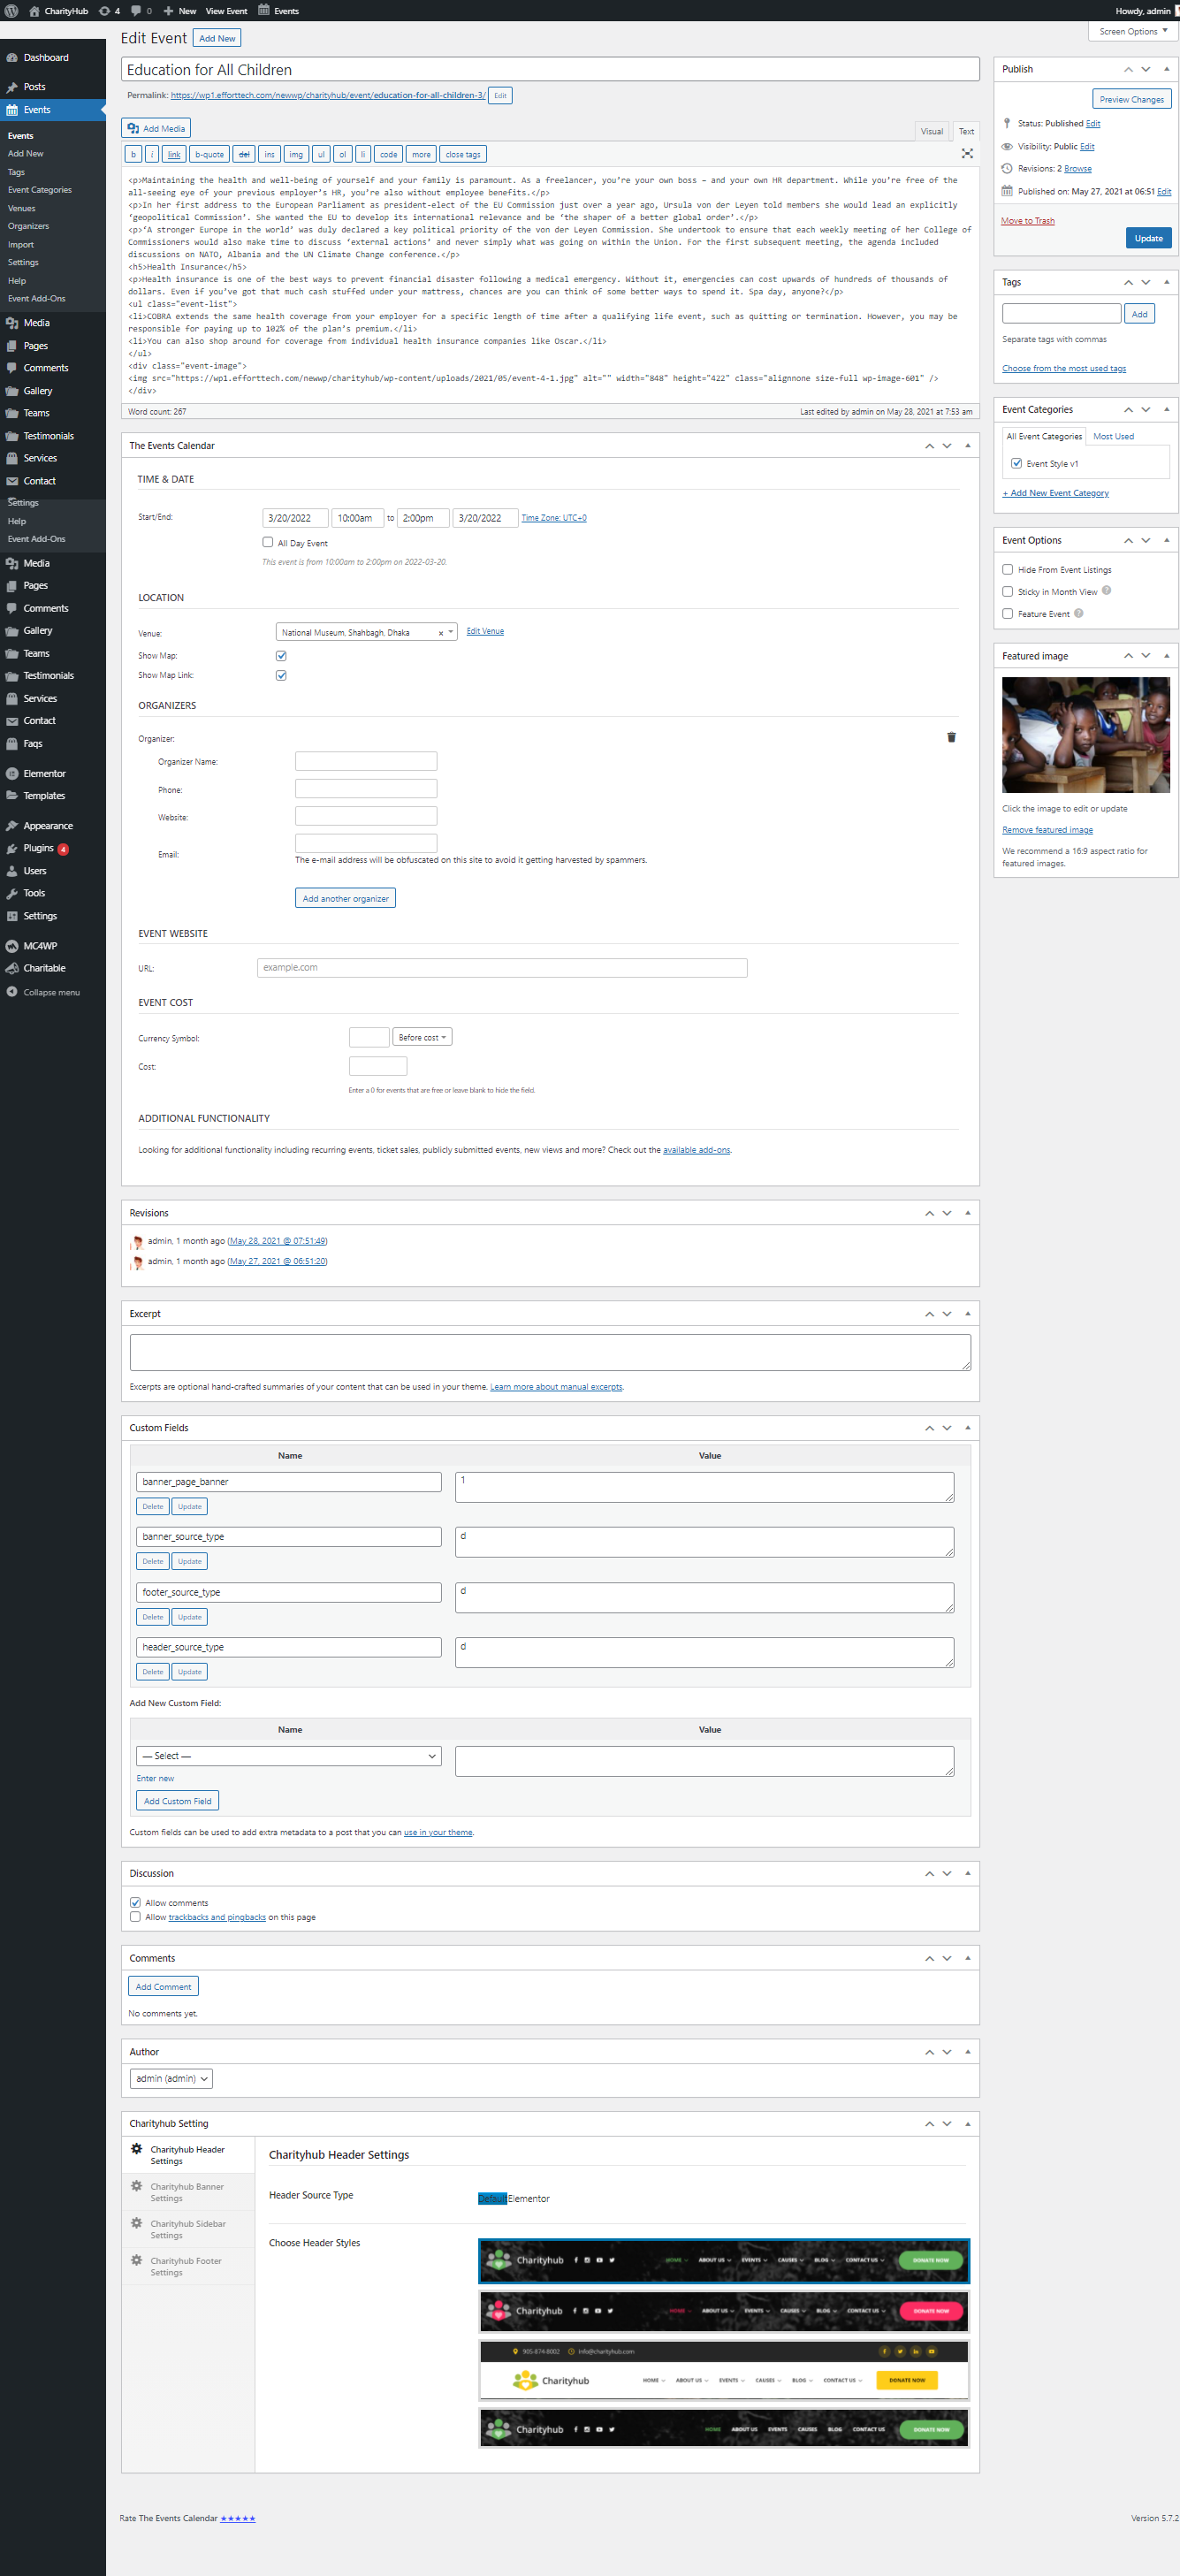Click the WordPress logo in admin bar
1180x2576 pixels.
(x=12, y=11)
